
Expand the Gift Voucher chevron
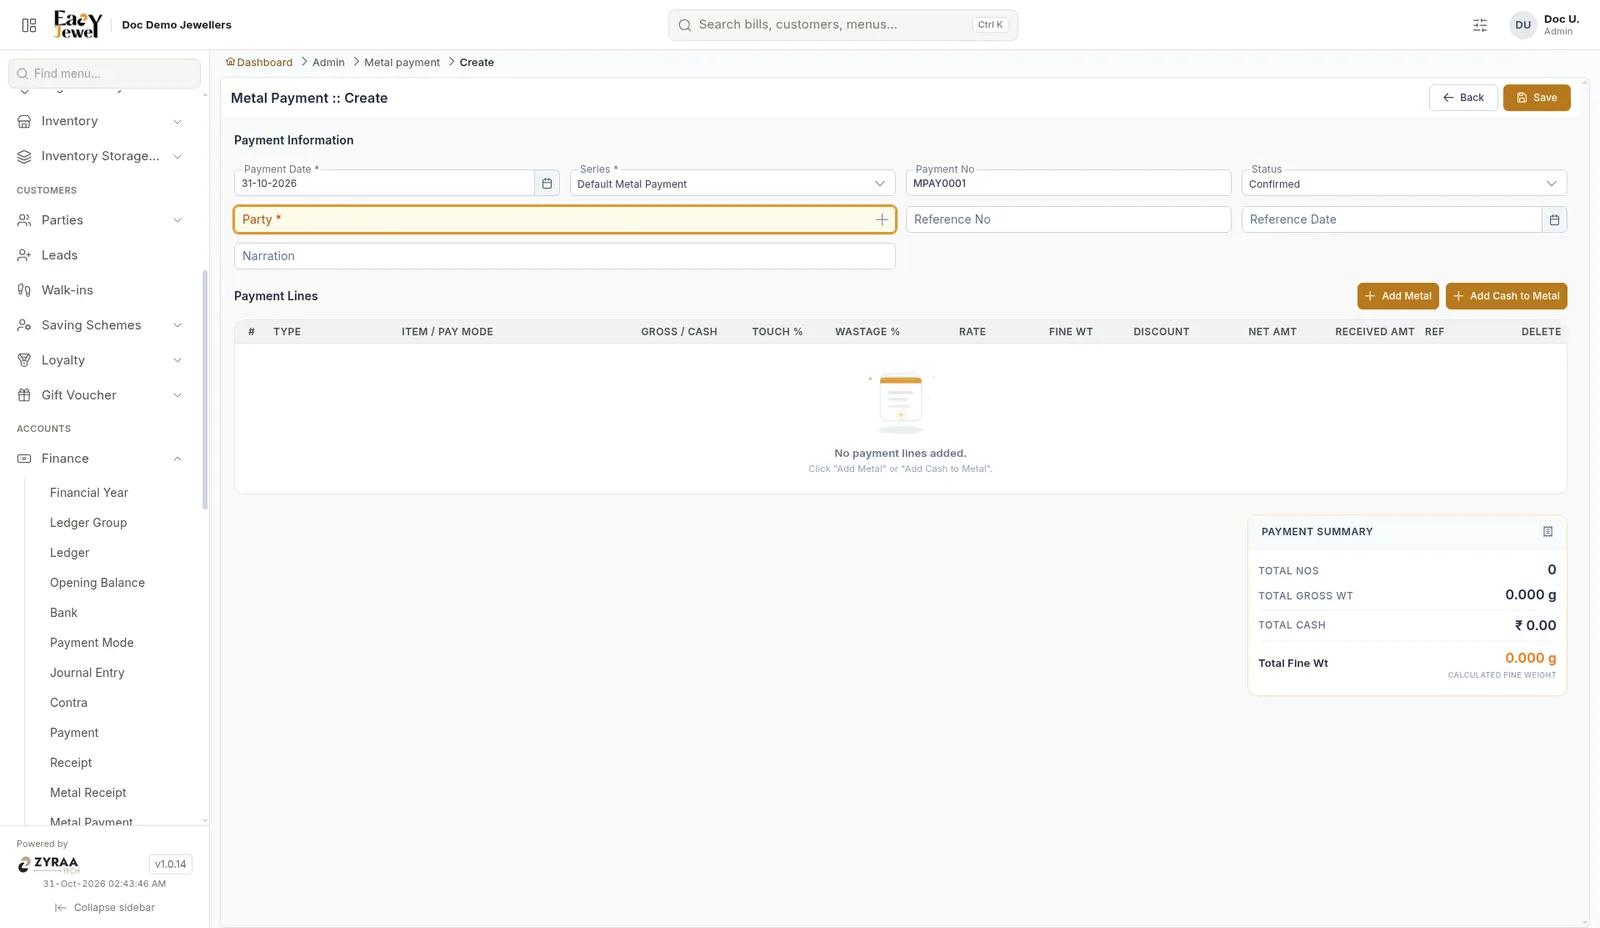178,395
